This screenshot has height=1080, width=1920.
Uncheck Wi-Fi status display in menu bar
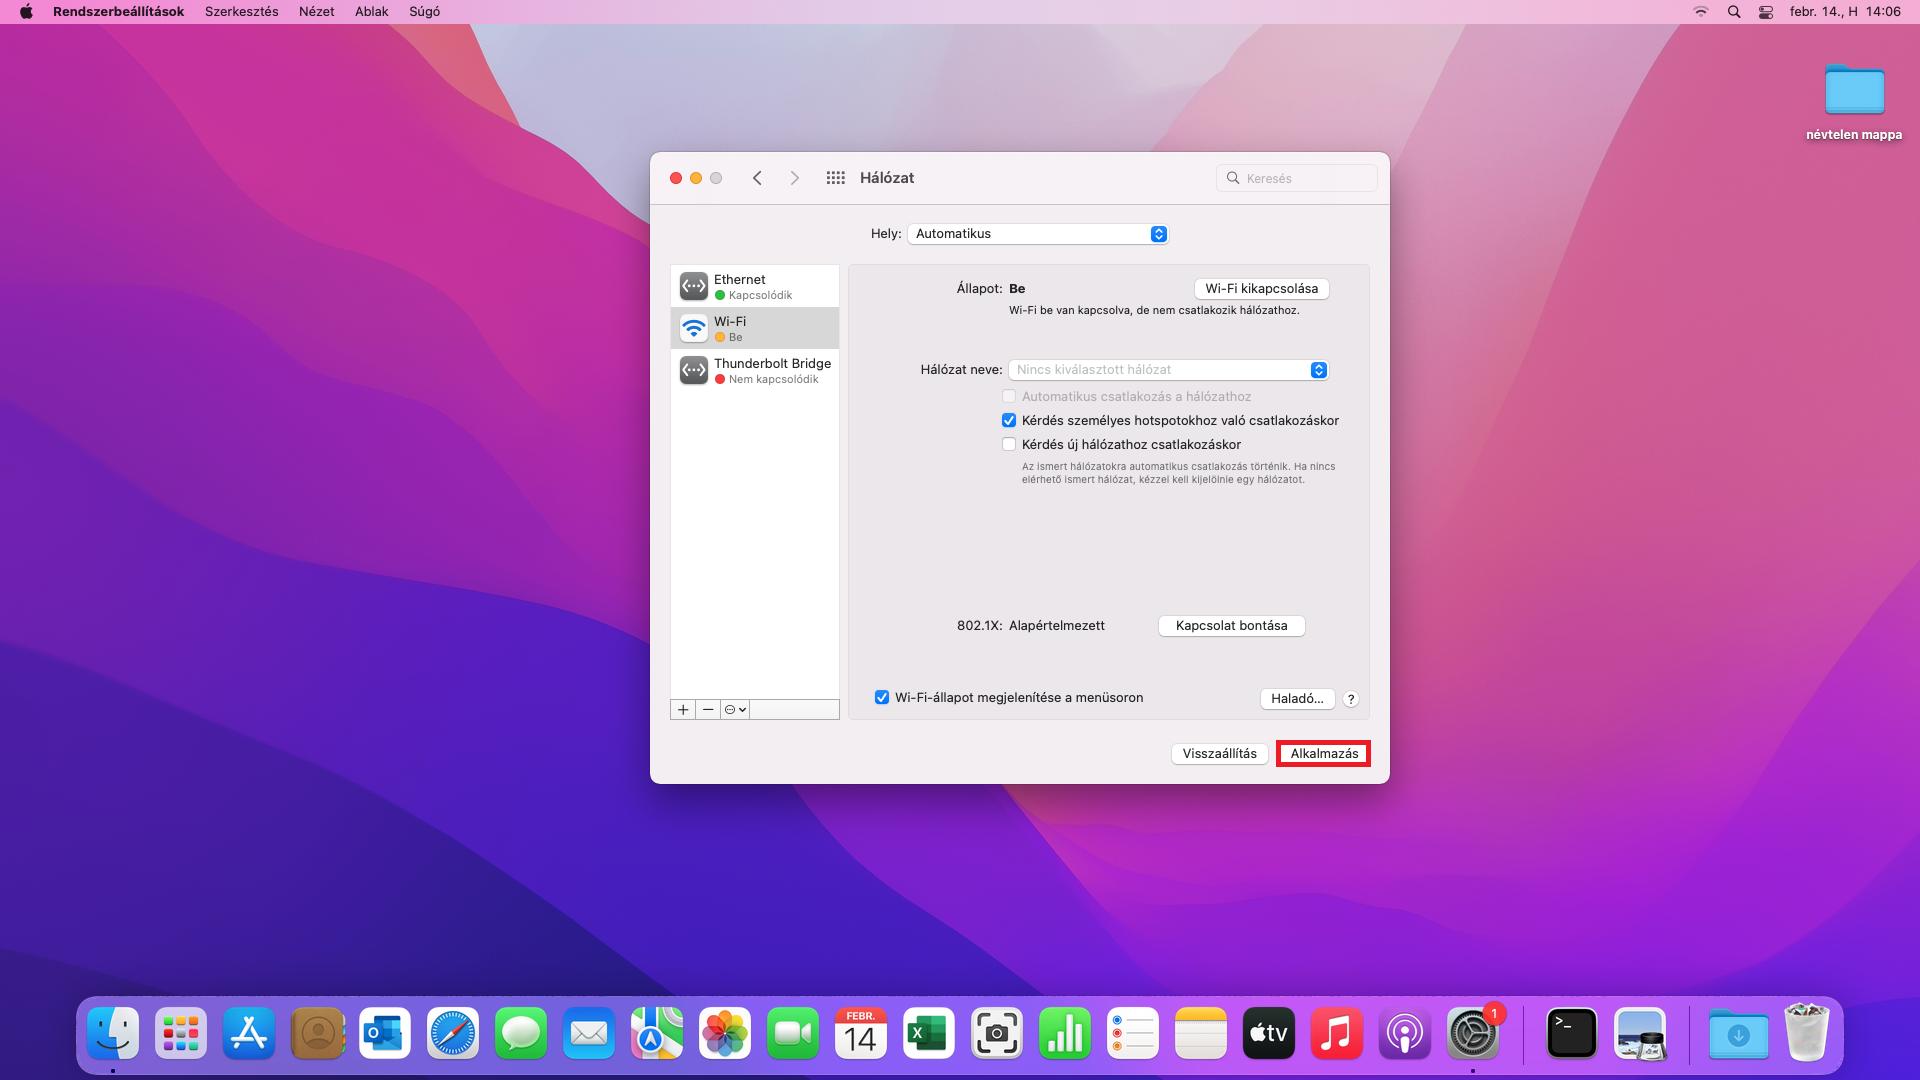click(882, 698)
